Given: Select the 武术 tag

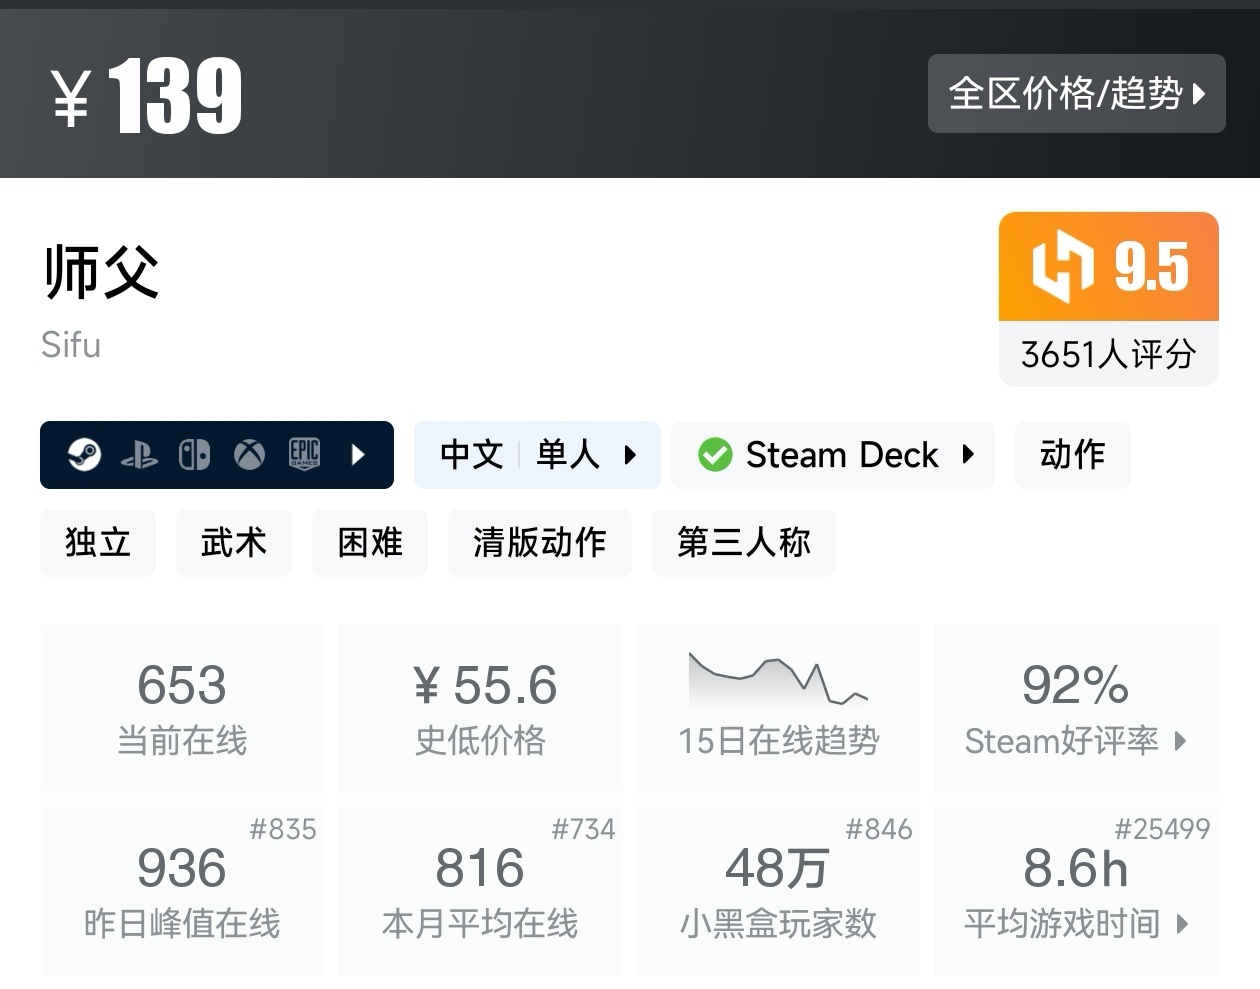Looking at the screenshot, I should point(234,543).
